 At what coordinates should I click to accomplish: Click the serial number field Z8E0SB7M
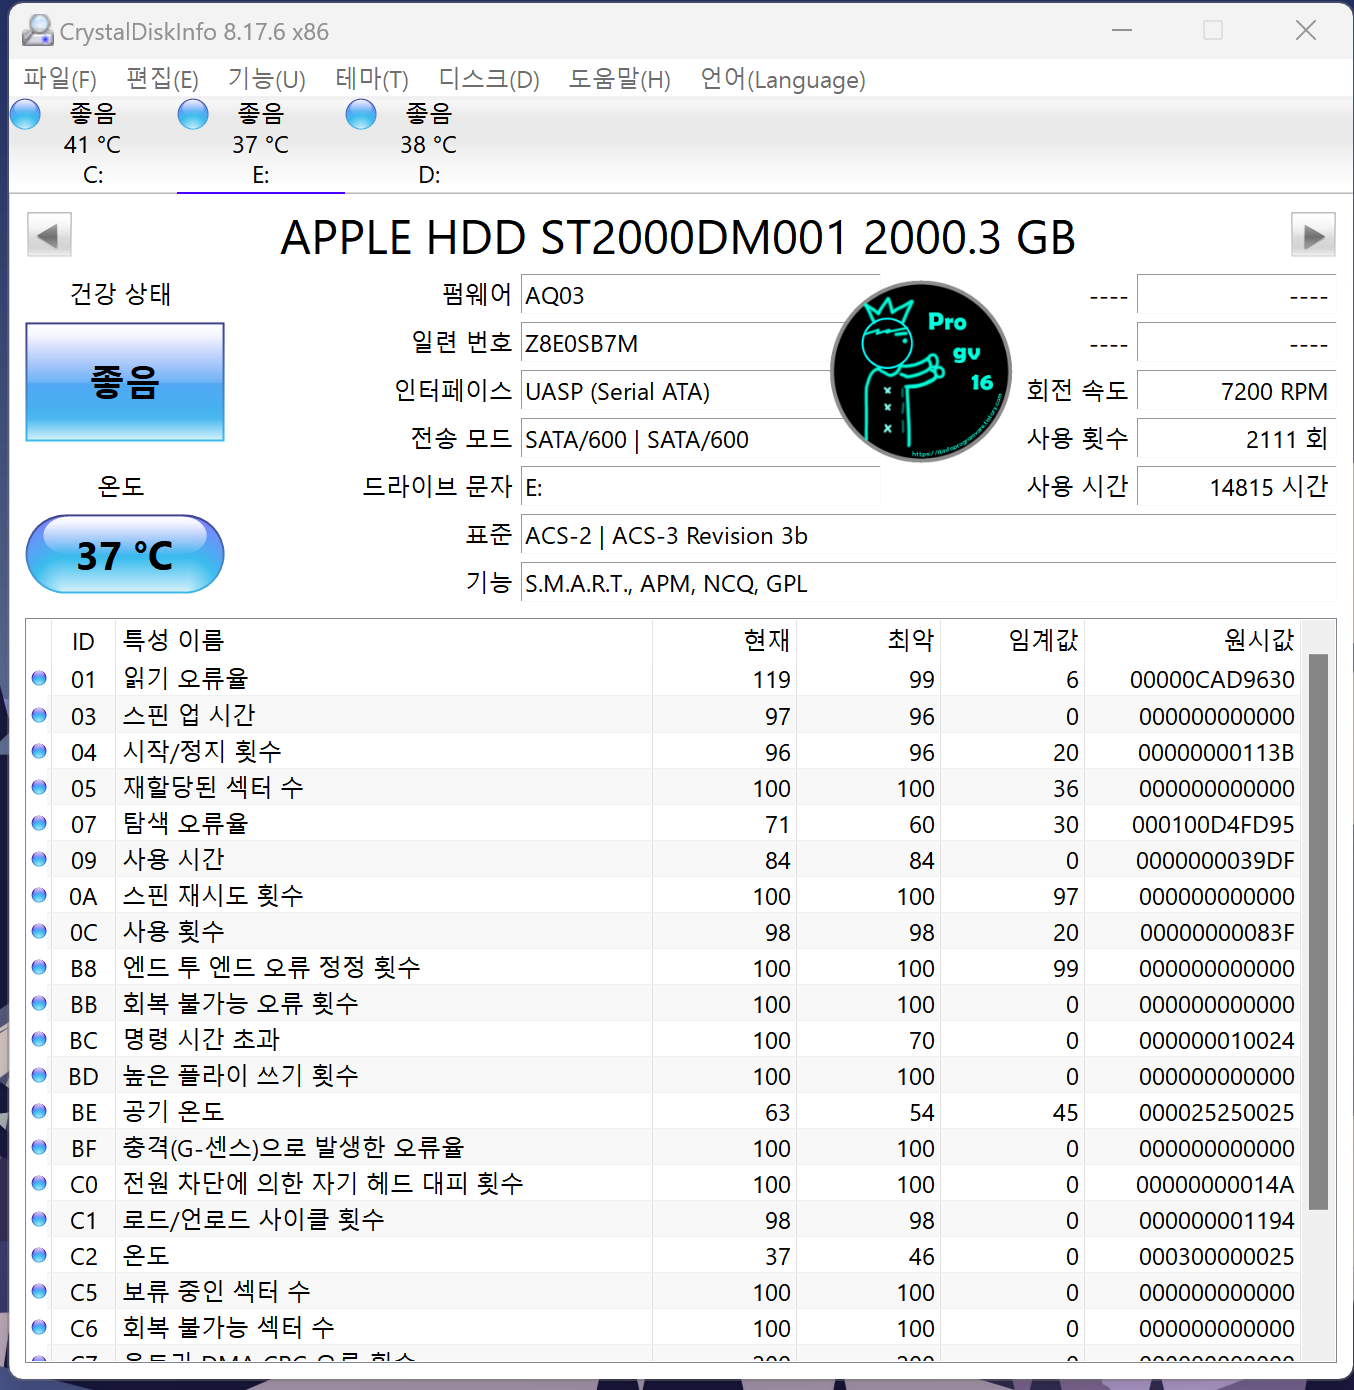pyautogui.click(x=700, y=343)
